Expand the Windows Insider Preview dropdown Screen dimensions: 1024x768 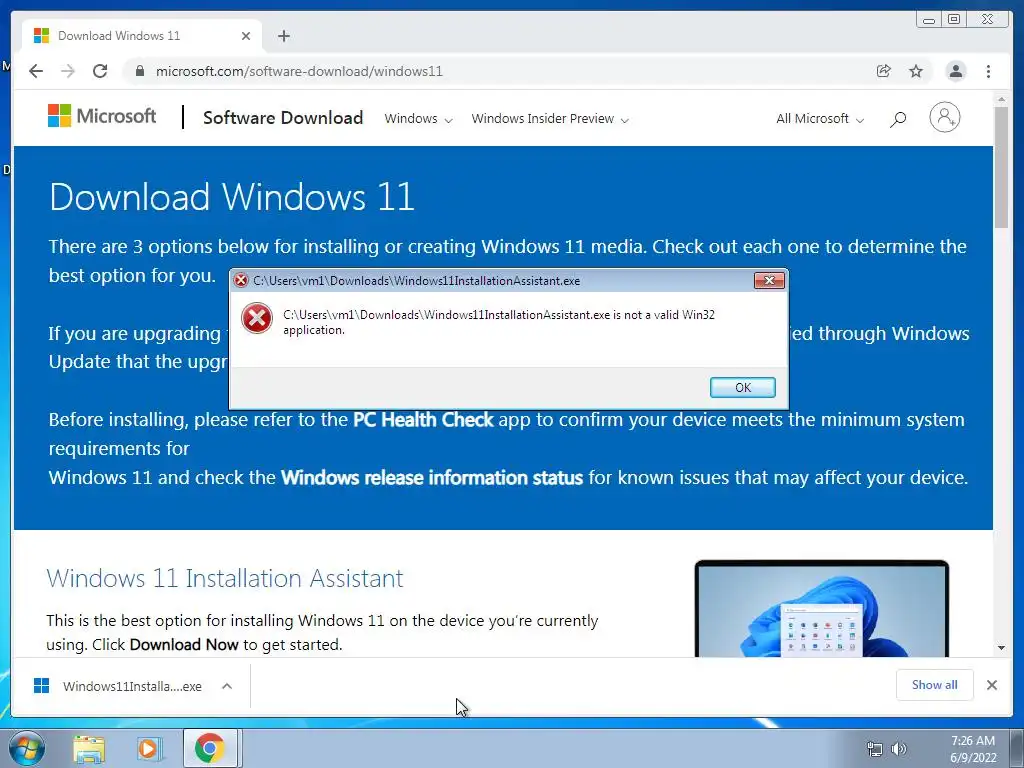tap(550, 119)
